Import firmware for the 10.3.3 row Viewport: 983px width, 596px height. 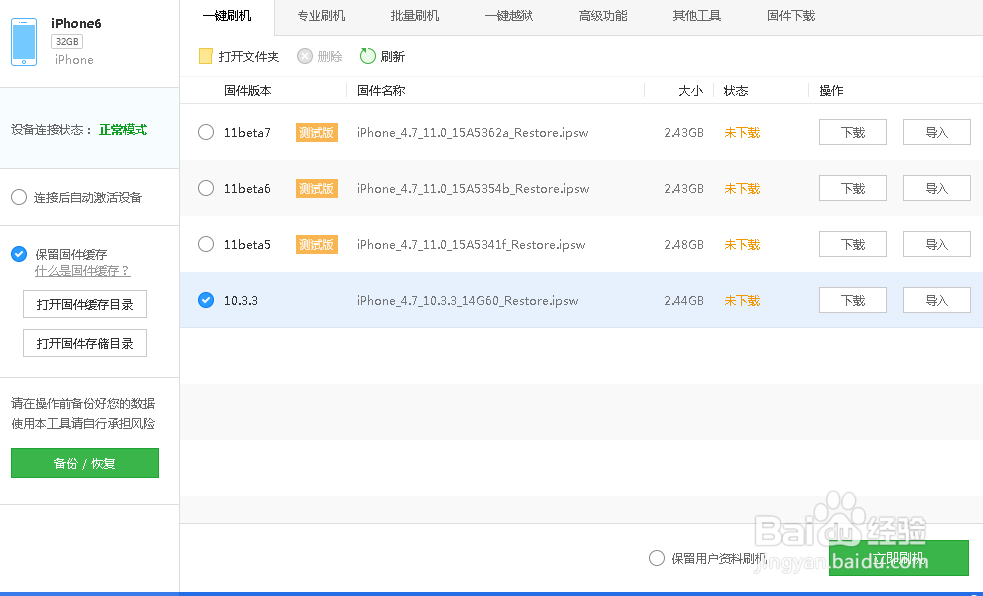click(937, 300)
